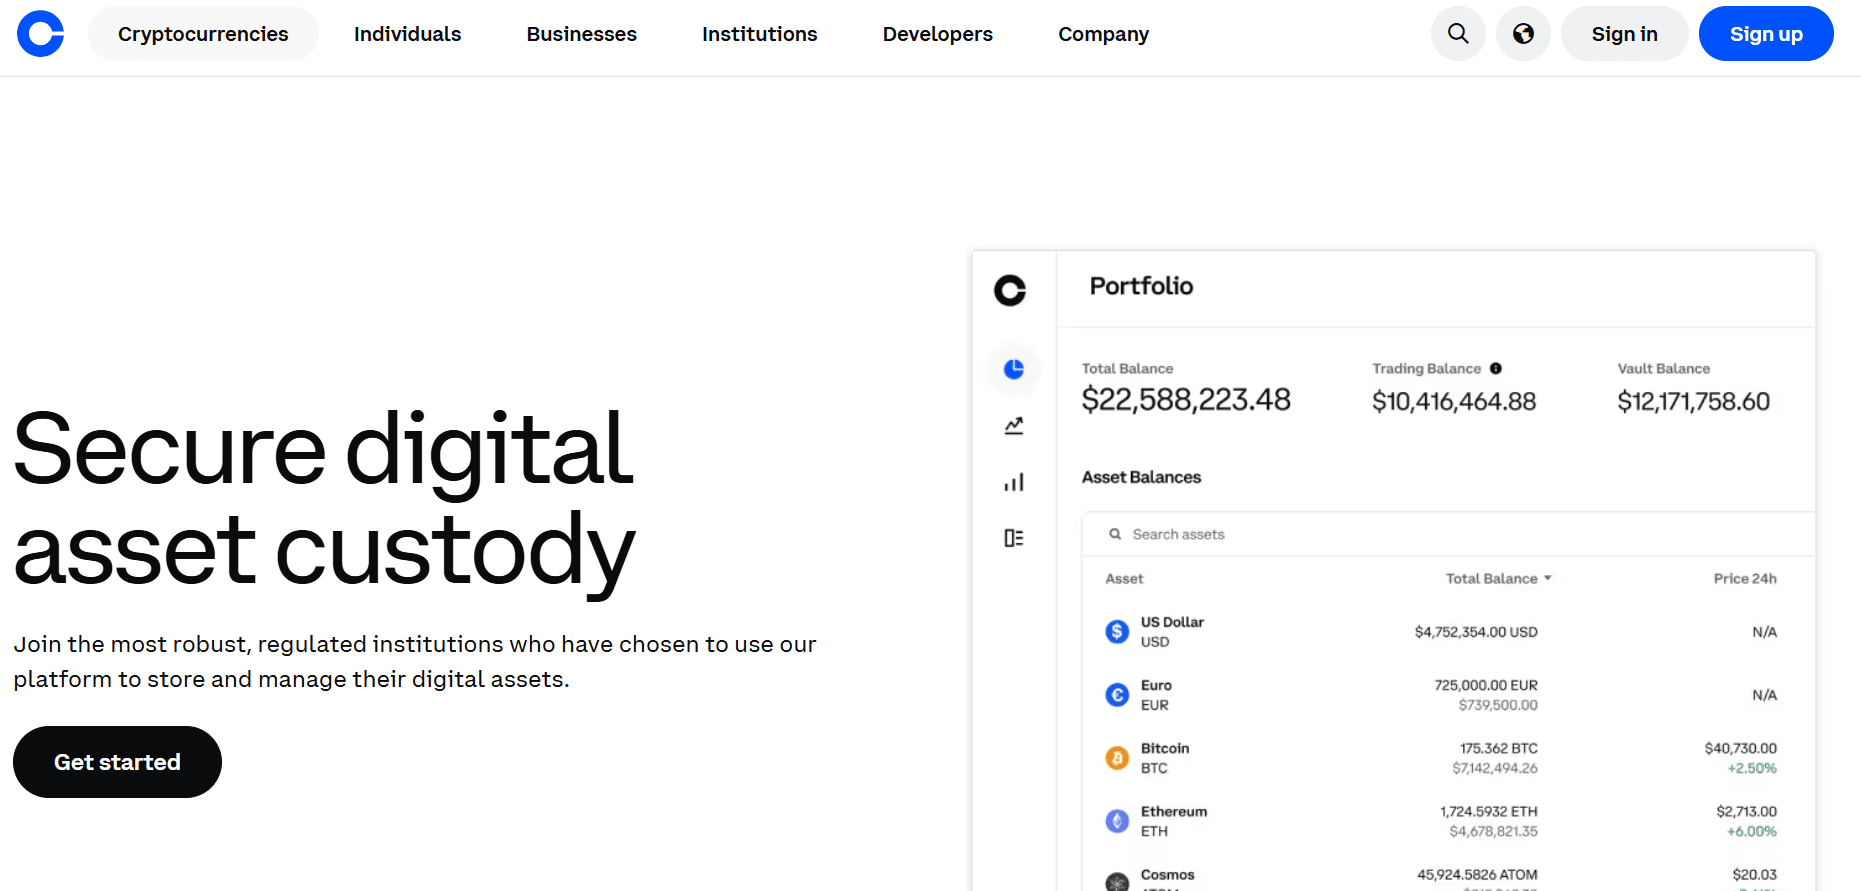Click the Ethereum coin icon
1861x891 pixels.
(x=1117, y=821)
